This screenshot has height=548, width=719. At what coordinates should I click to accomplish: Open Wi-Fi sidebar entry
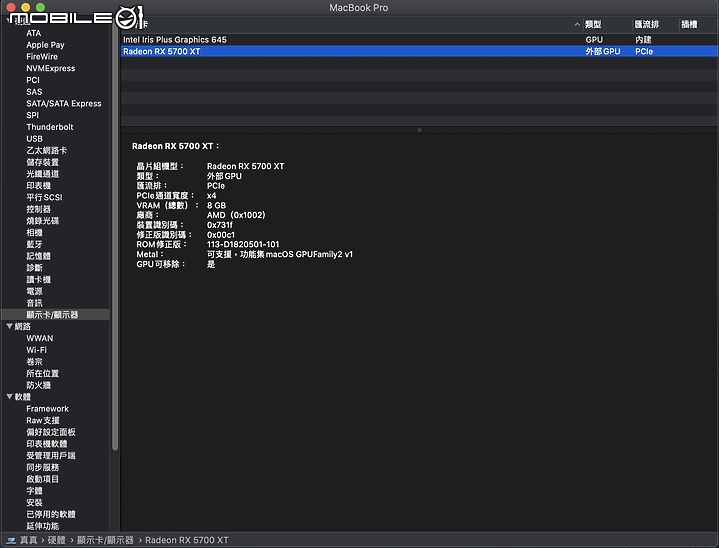click(36, 350)
